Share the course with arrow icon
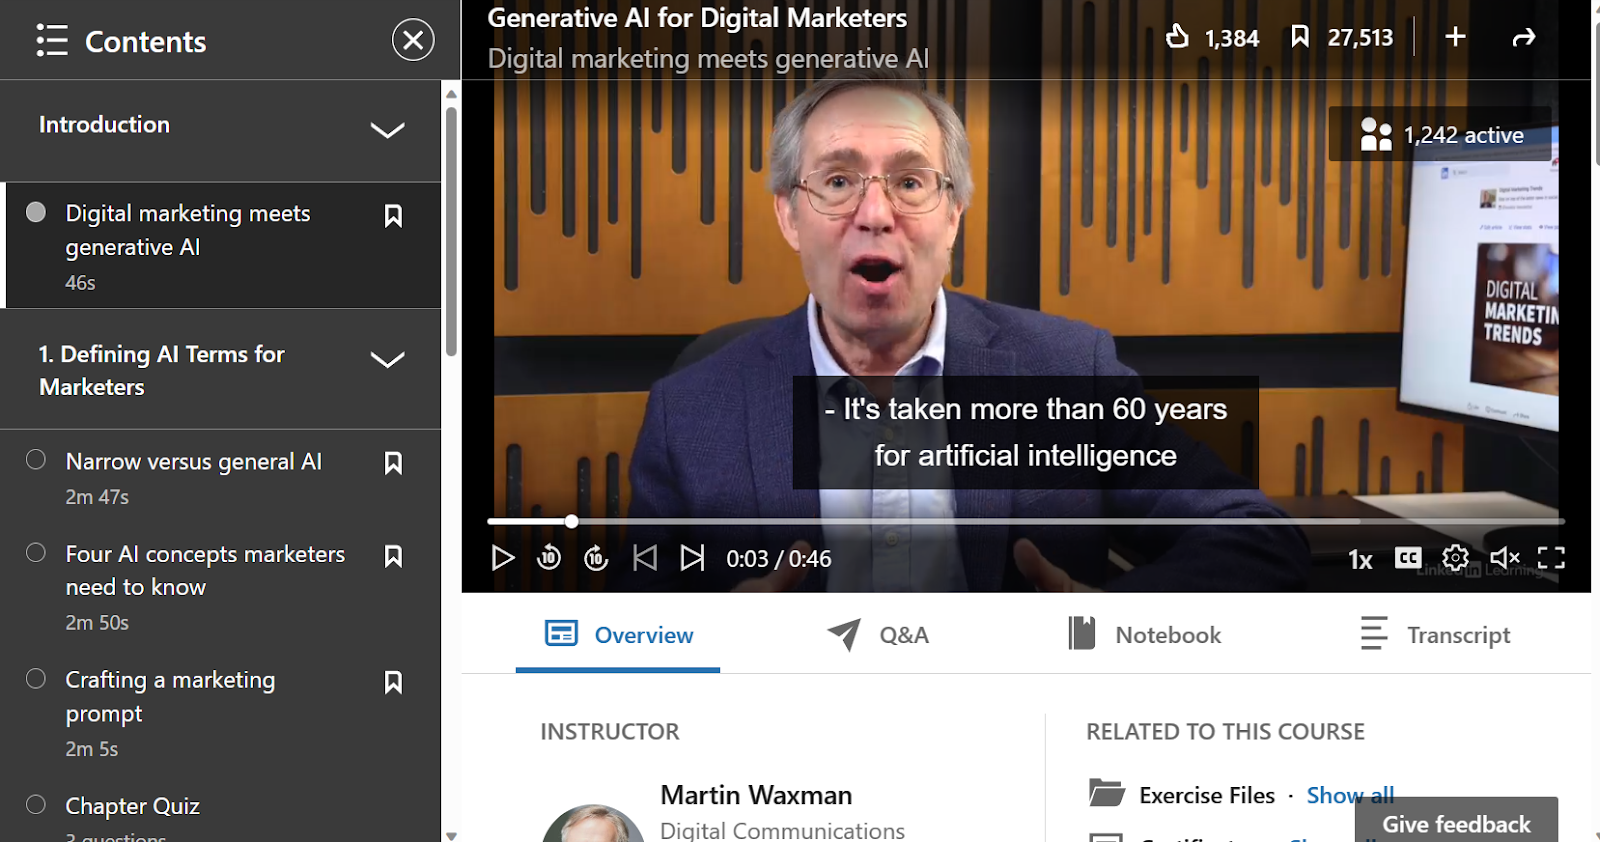The height and width of the screenshot is (842, 1600). coord(1524,38)
